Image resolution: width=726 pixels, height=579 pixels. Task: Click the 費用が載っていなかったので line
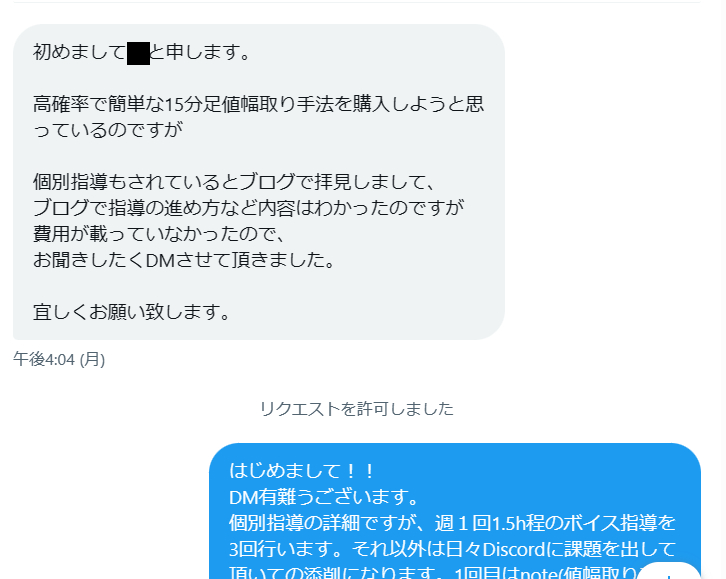(x=159, y=234)
